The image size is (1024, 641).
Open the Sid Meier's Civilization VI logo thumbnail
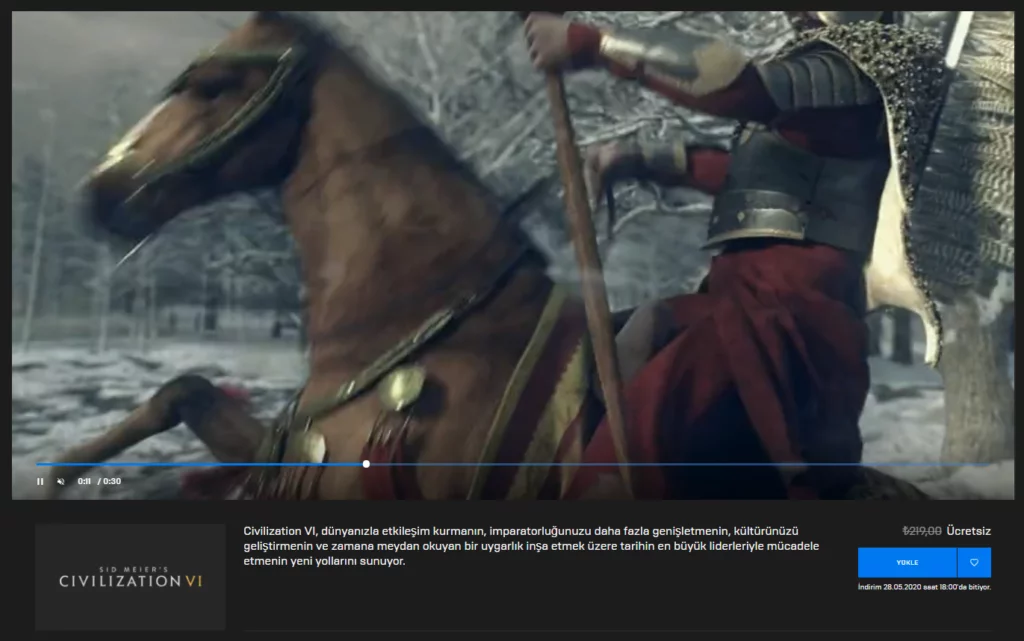click(130, 577)
